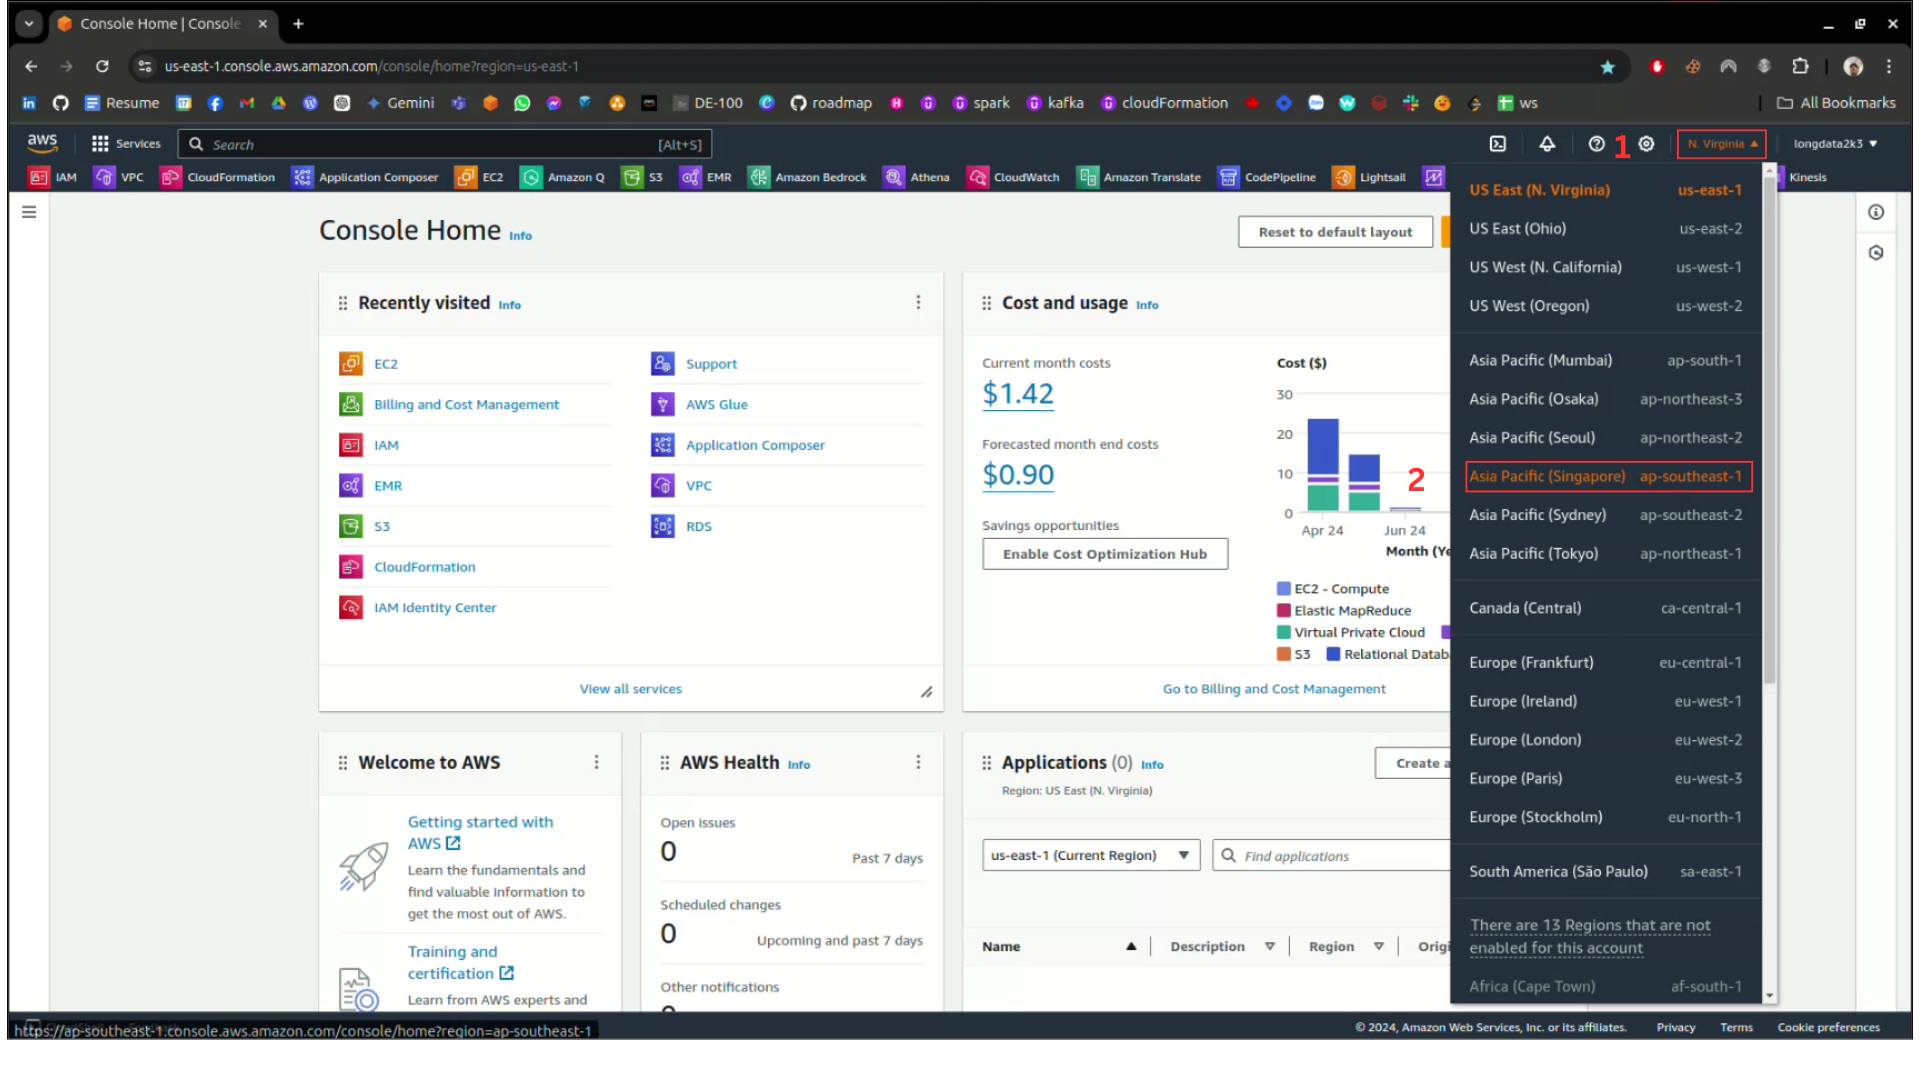Click the notifications bell icon
Screen dimensions: 1920x1080
pyautogui.click(x=1546, y=144)
